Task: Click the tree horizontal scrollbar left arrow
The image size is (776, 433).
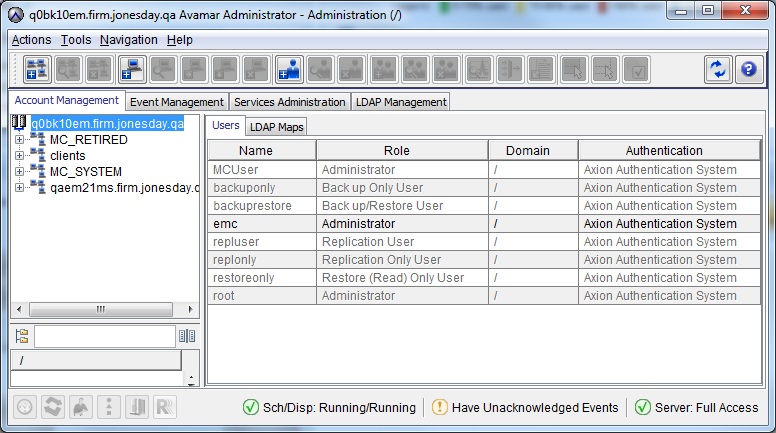Action: click(19, 309)
